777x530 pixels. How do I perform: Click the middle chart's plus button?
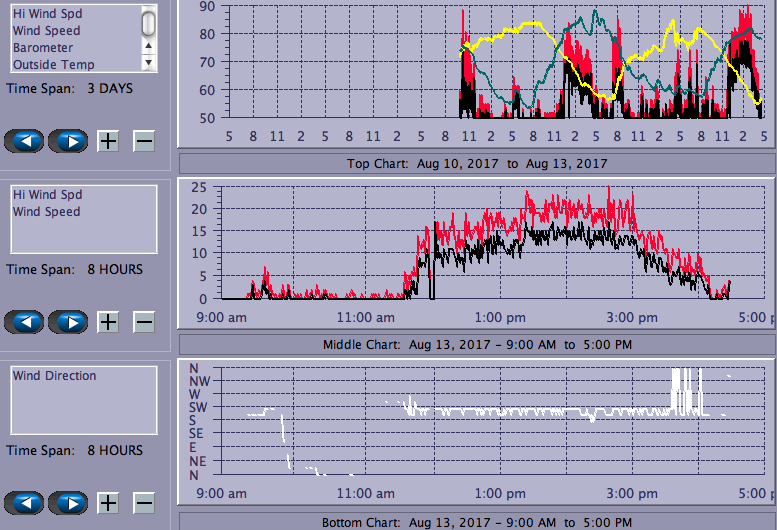point(108,322)
